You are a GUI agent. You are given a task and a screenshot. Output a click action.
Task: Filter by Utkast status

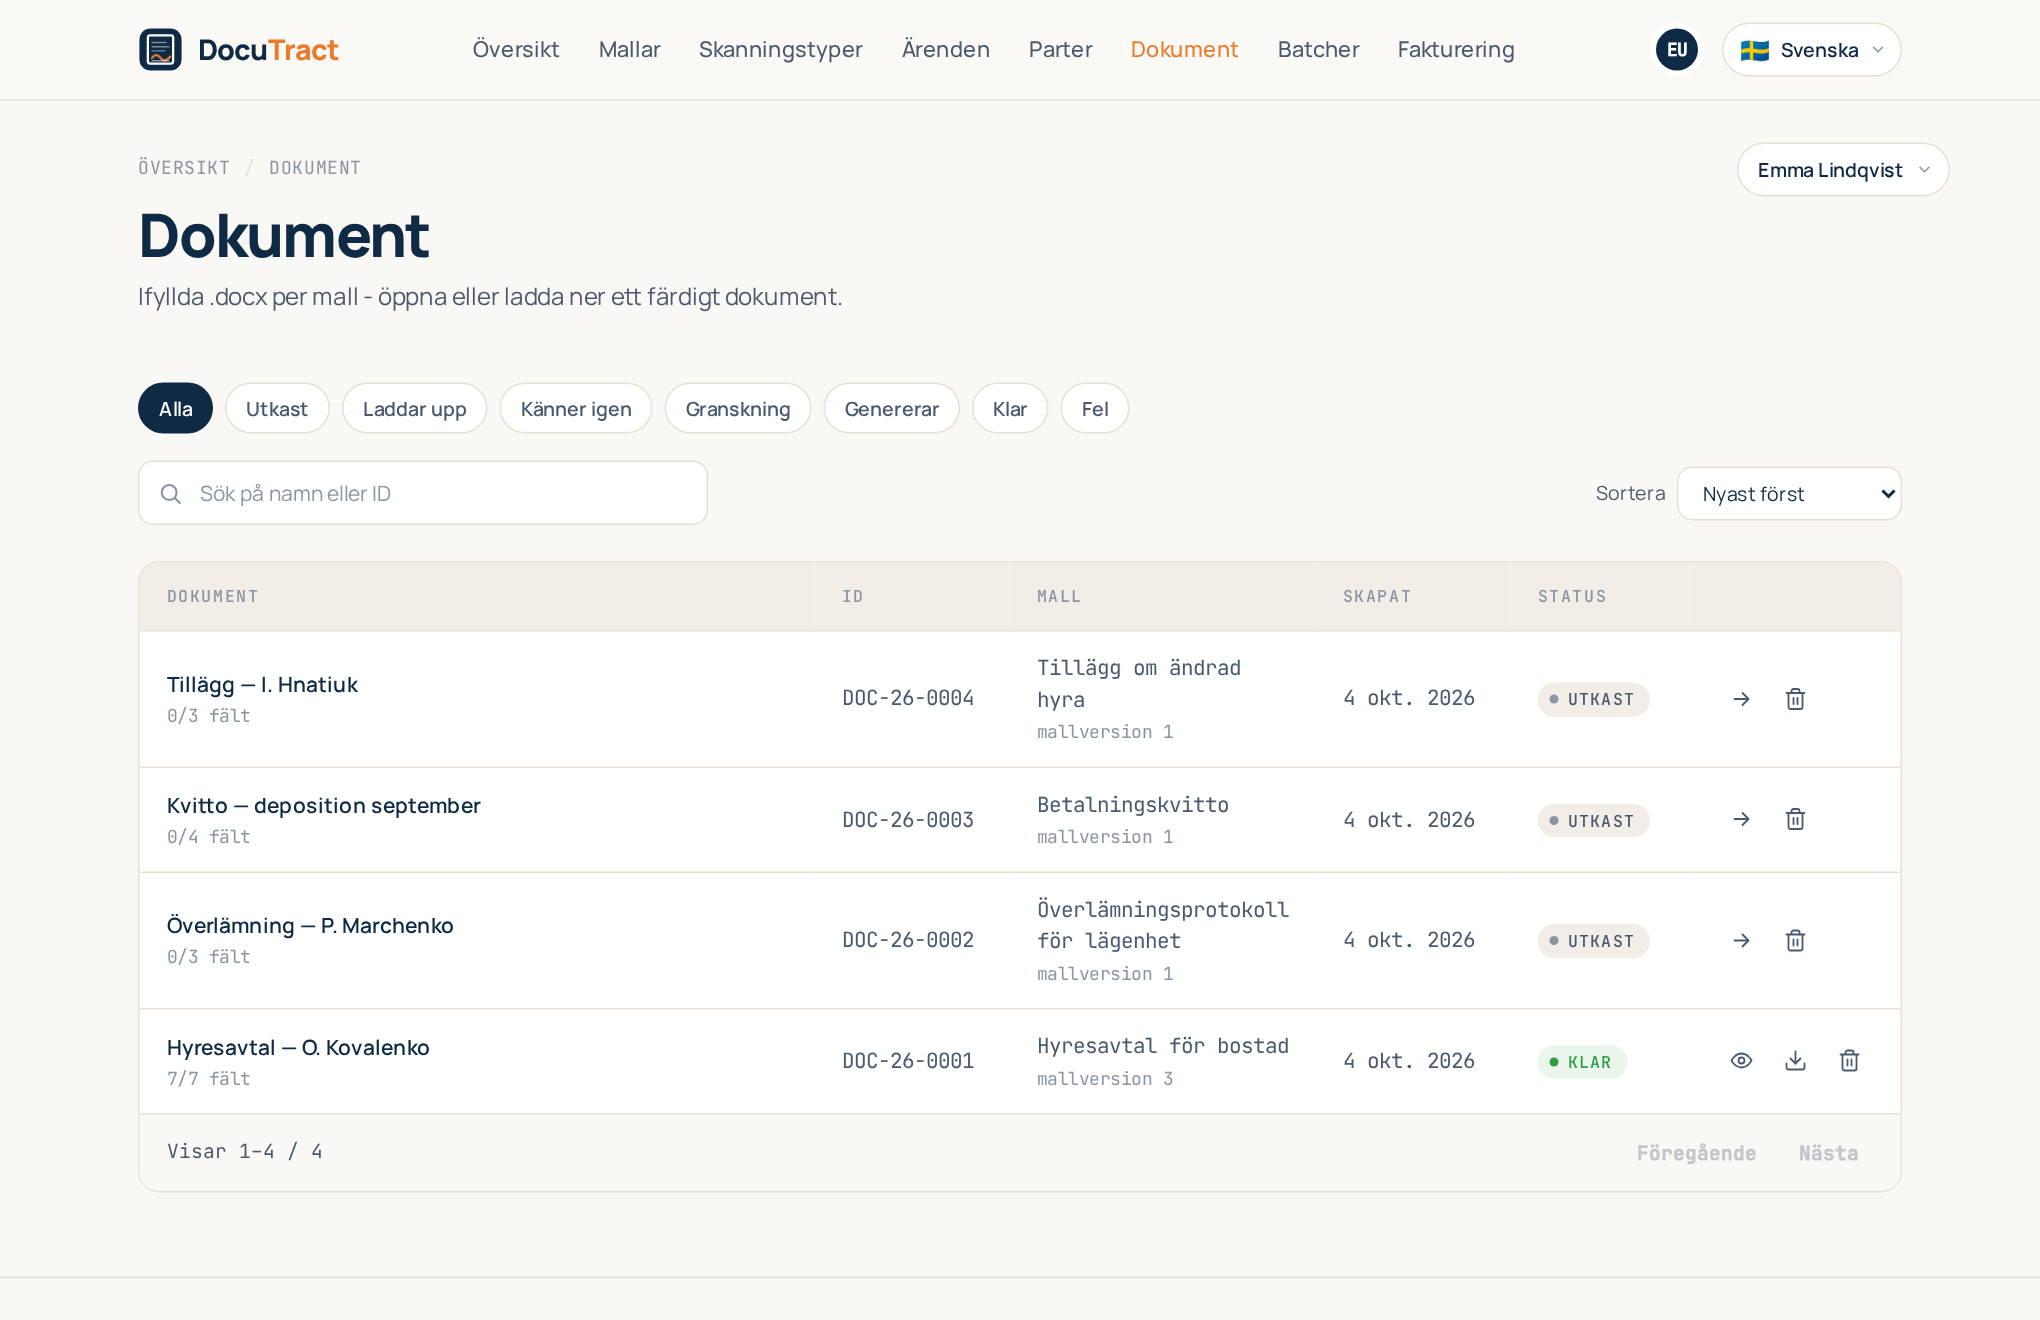(x=277, y=409)
